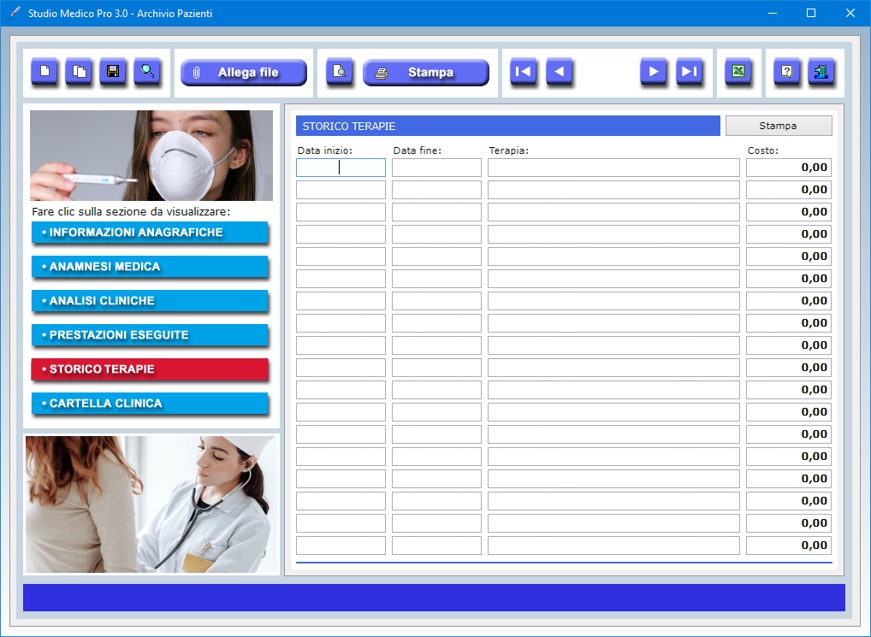Click the Allega file button

(x=244, y=72)
